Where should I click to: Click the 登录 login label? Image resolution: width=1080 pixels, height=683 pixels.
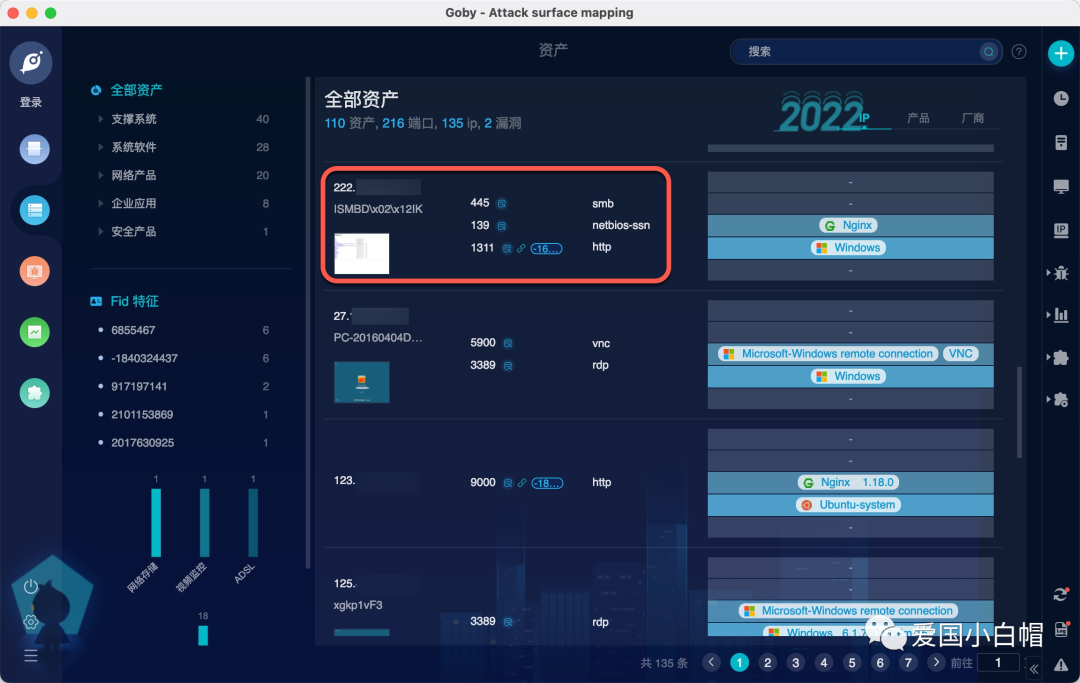point(31,102)
